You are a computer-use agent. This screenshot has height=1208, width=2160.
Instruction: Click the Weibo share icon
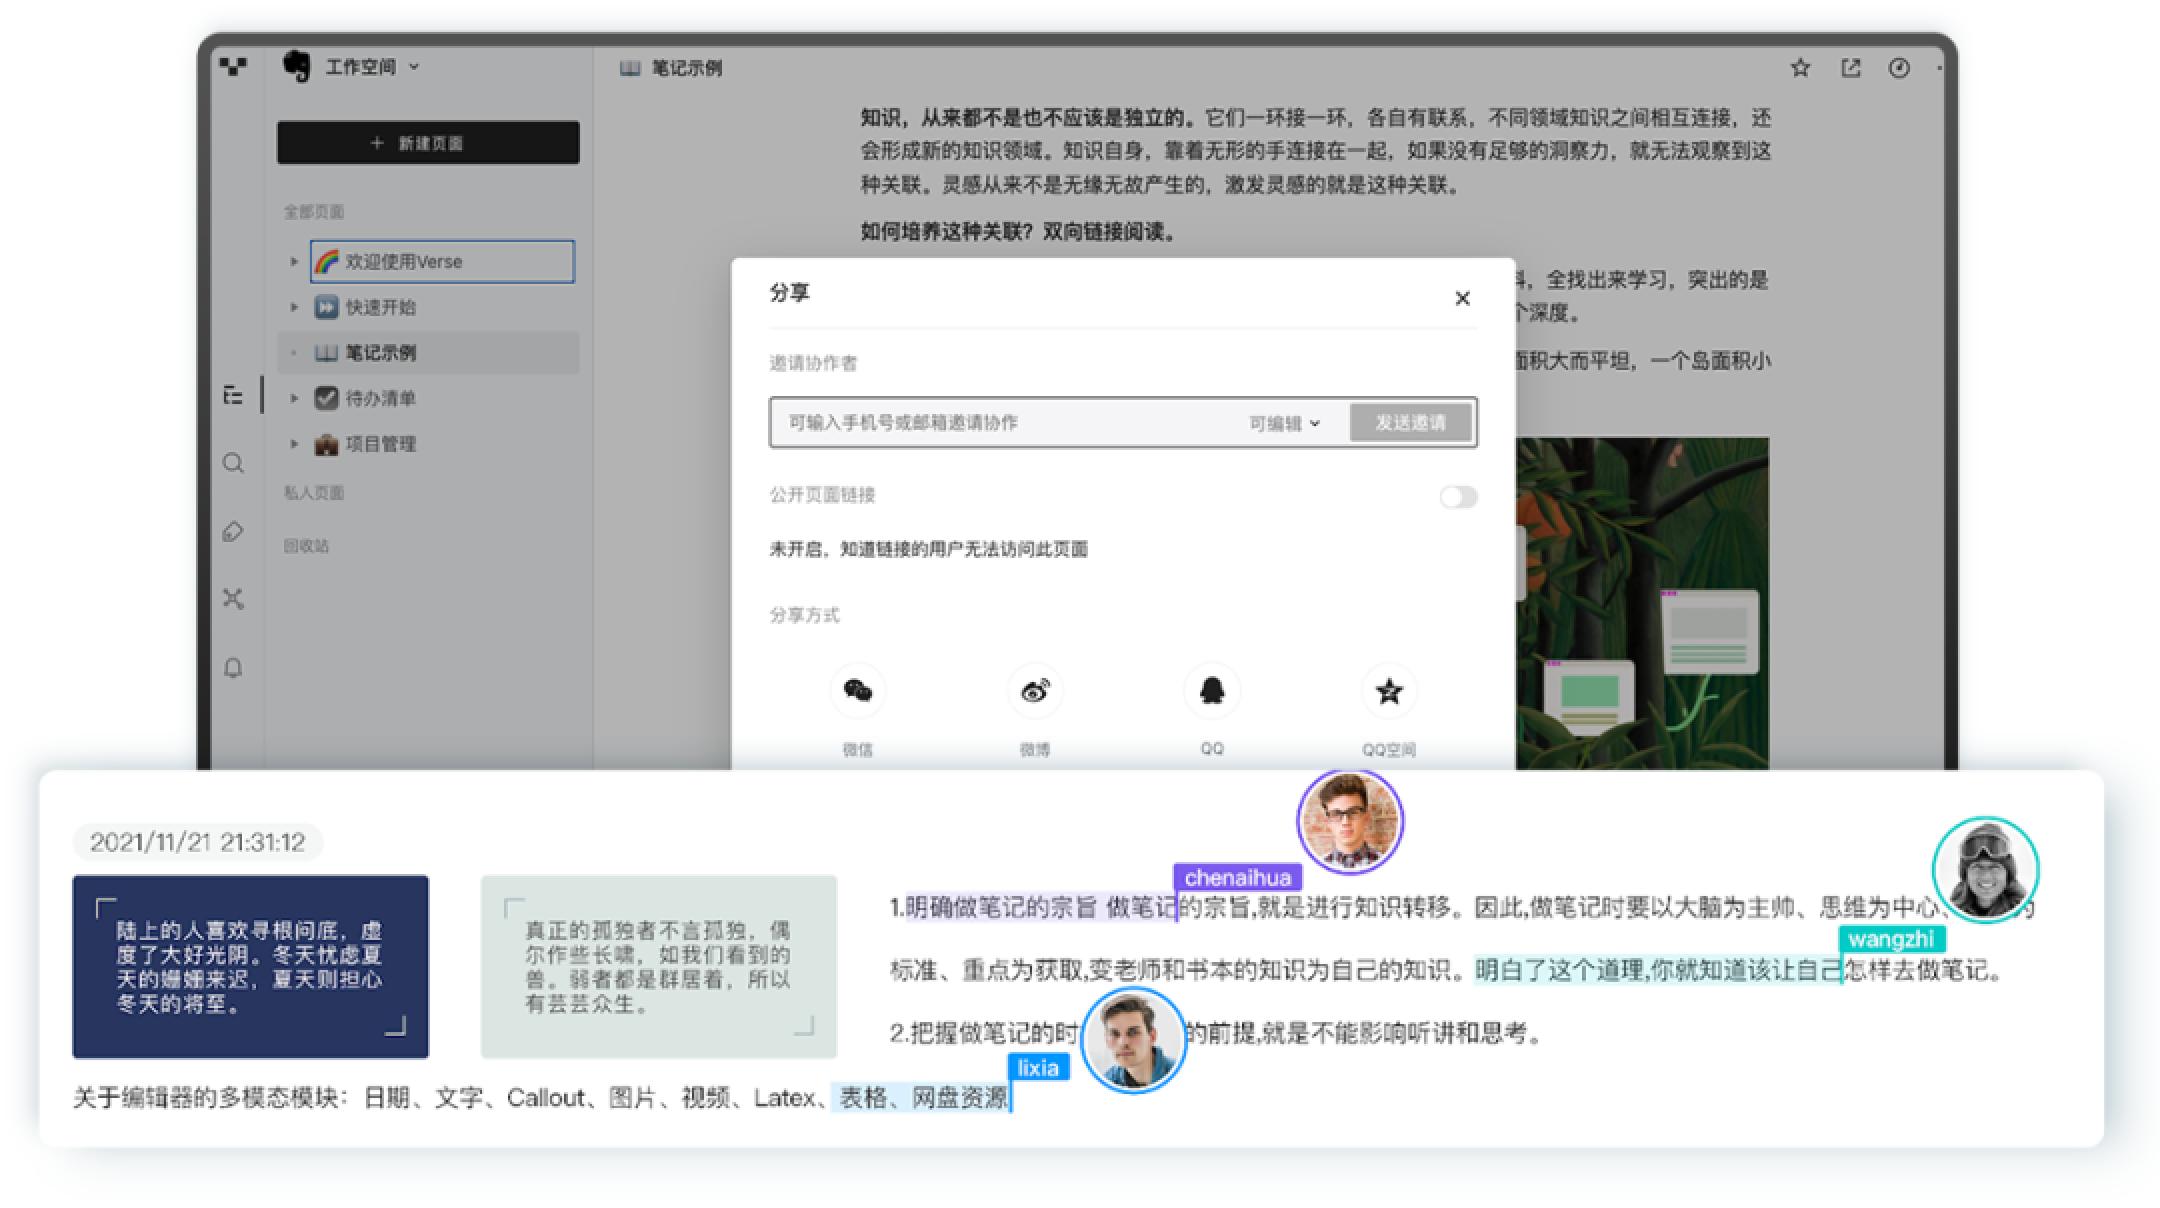coord(1035,691)
